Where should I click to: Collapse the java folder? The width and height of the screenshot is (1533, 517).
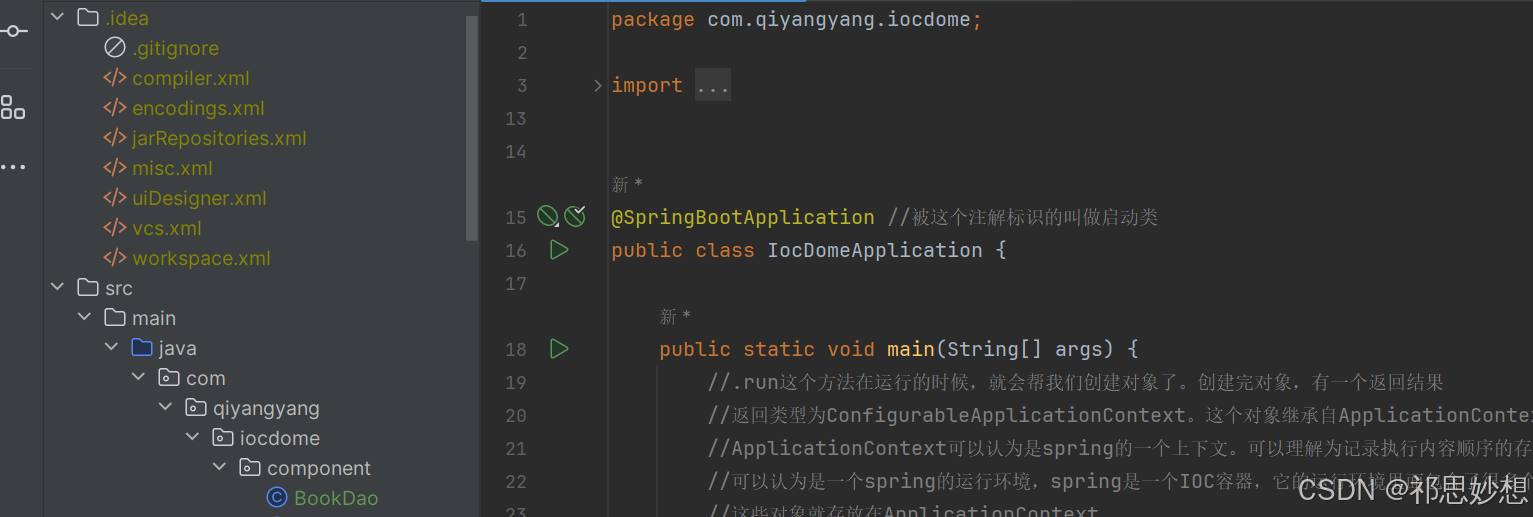[x=111, y=348]
